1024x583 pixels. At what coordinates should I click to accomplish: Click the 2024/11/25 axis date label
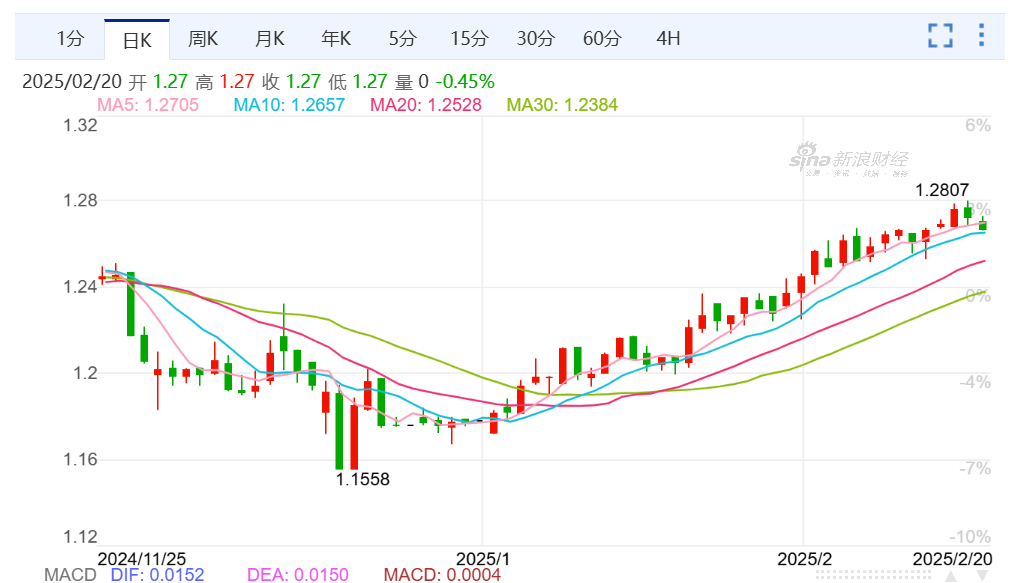tap(142, 559)
